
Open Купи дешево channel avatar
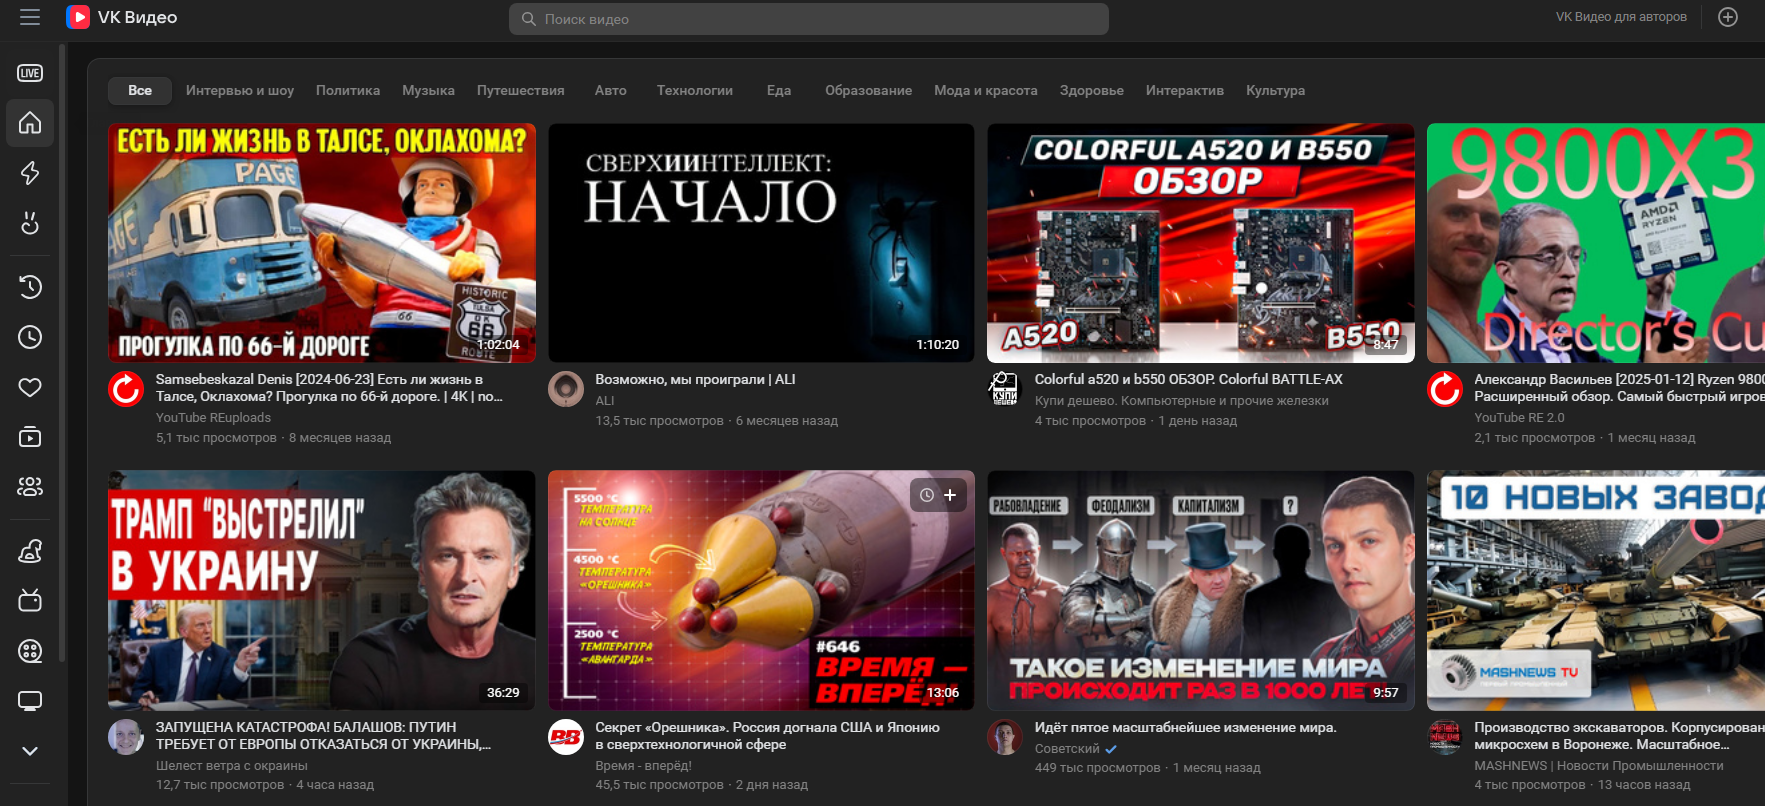1005,389
